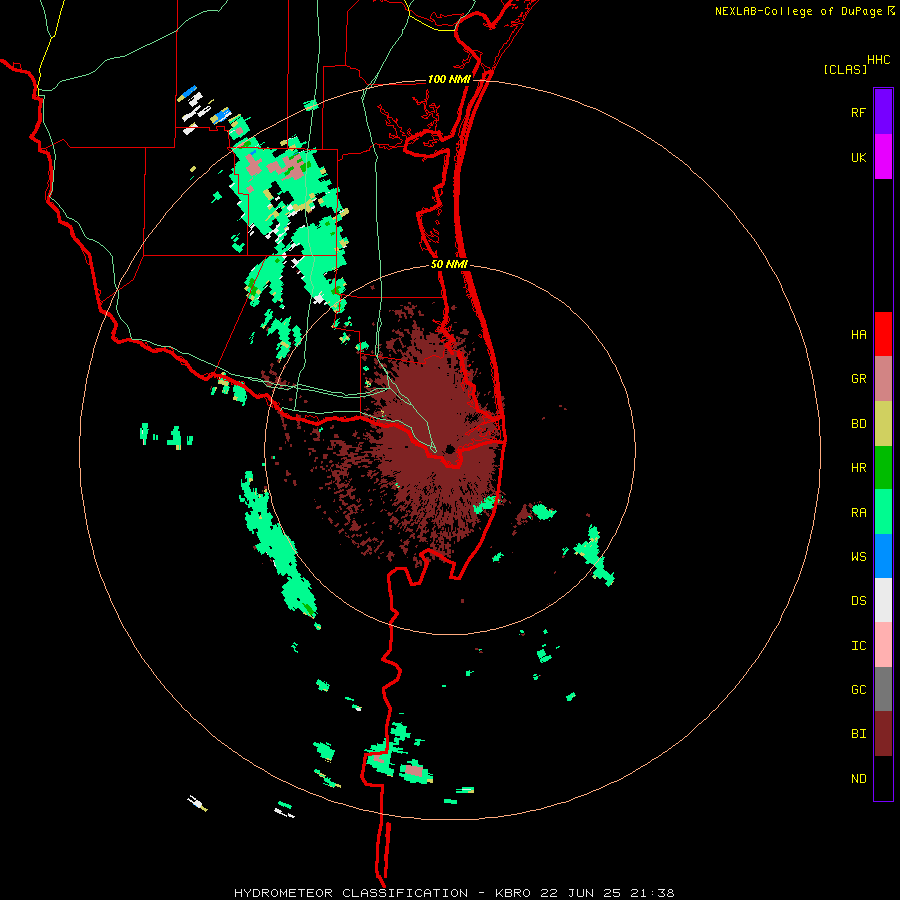This screenshot has width=900, height=900.
Task: Click the KBRO station identifier
Action: coord(513,893)
